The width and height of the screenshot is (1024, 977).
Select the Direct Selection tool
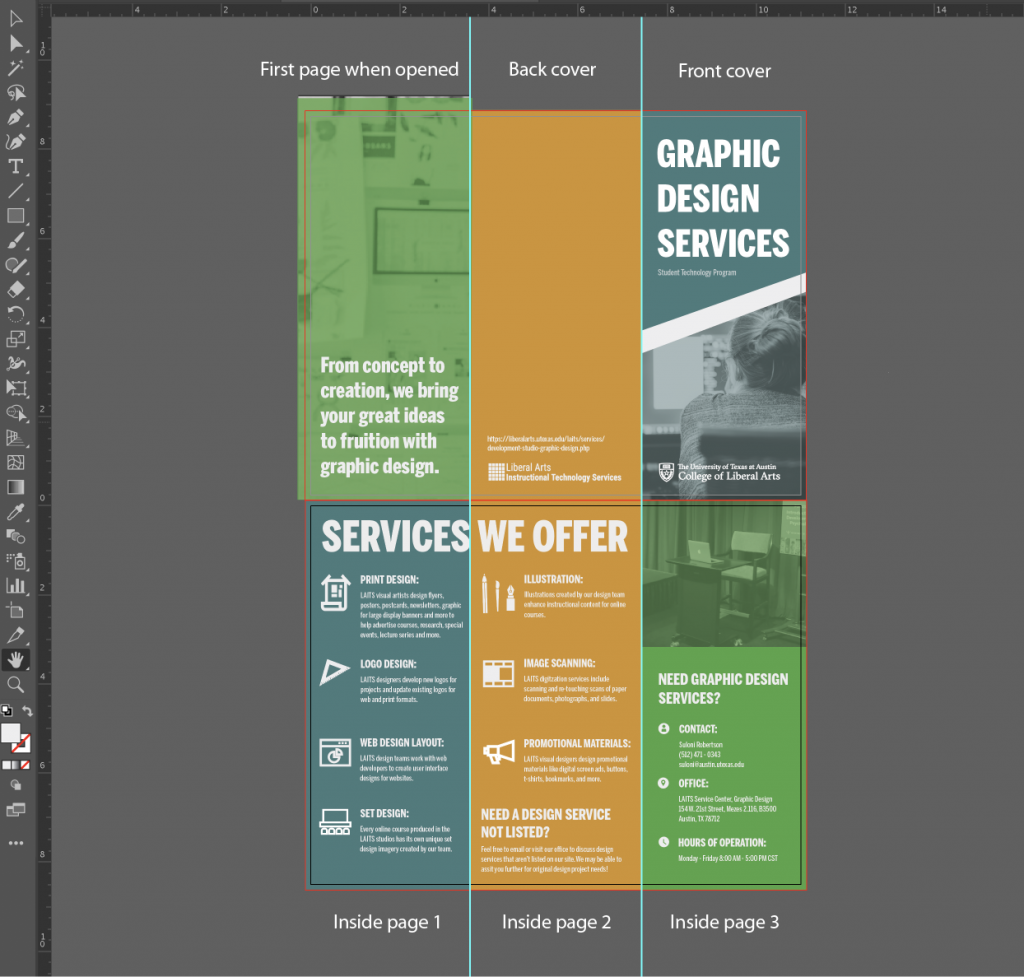coord(16,43)
